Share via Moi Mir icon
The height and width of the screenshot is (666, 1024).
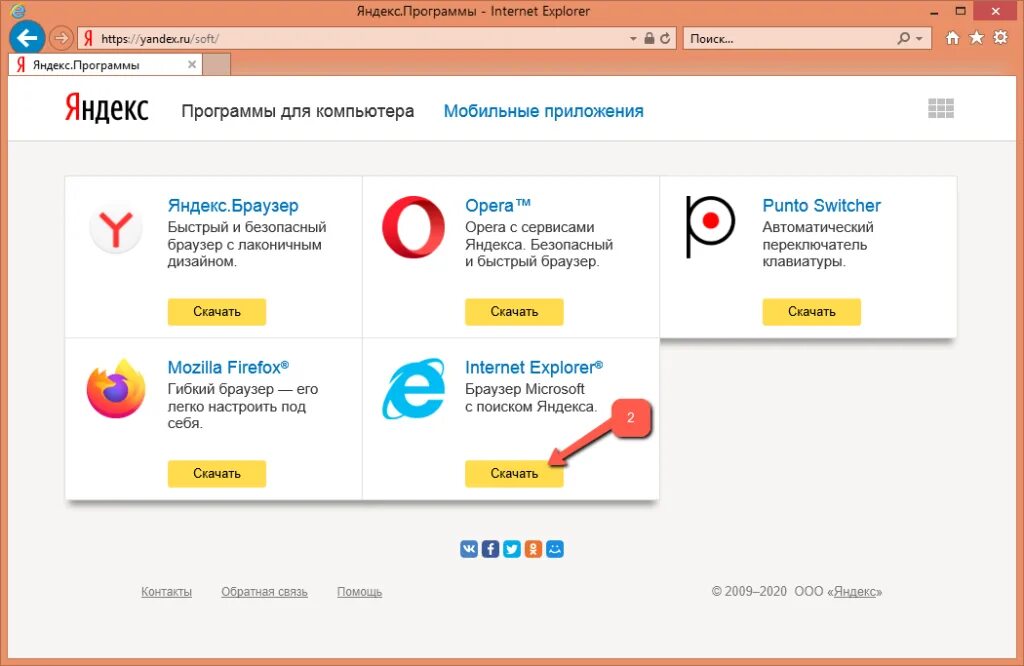[555, 549]
